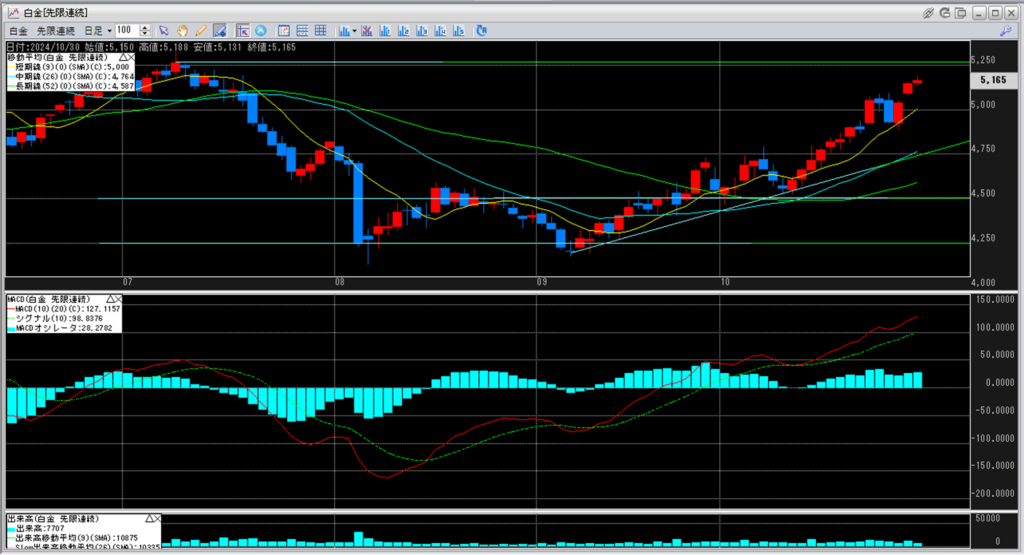
Task: Select the pencil trend line drawing tool
Action: point(200,31)
